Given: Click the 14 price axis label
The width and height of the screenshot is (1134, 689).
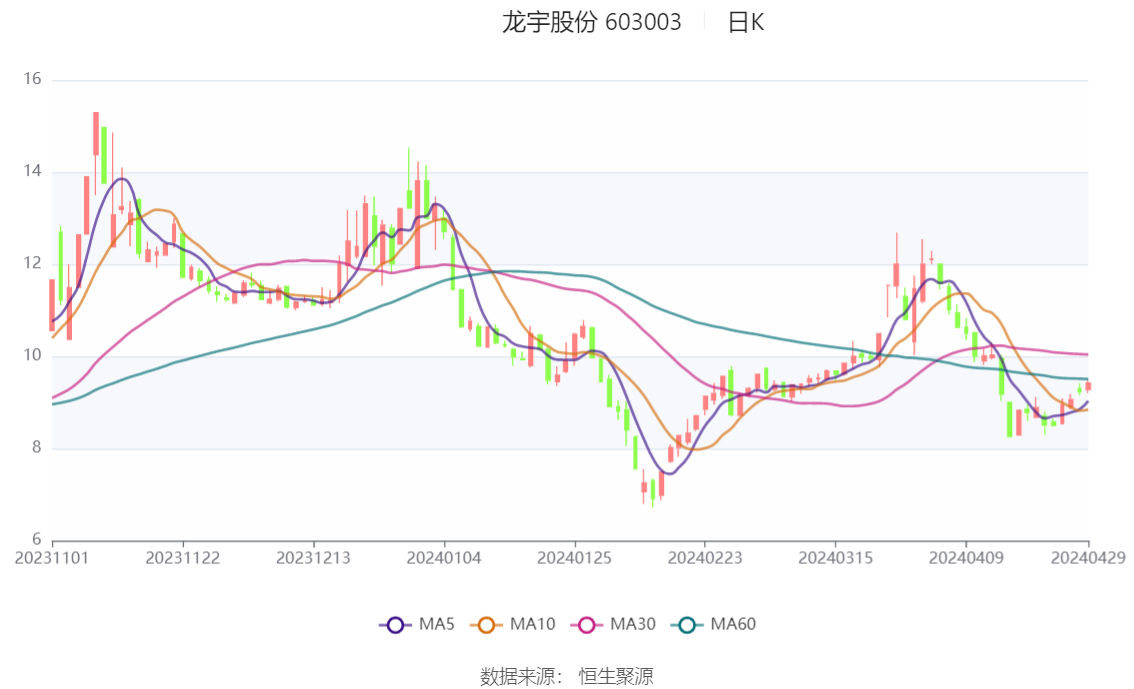Looking at the screenshot, I should [33, 171].
